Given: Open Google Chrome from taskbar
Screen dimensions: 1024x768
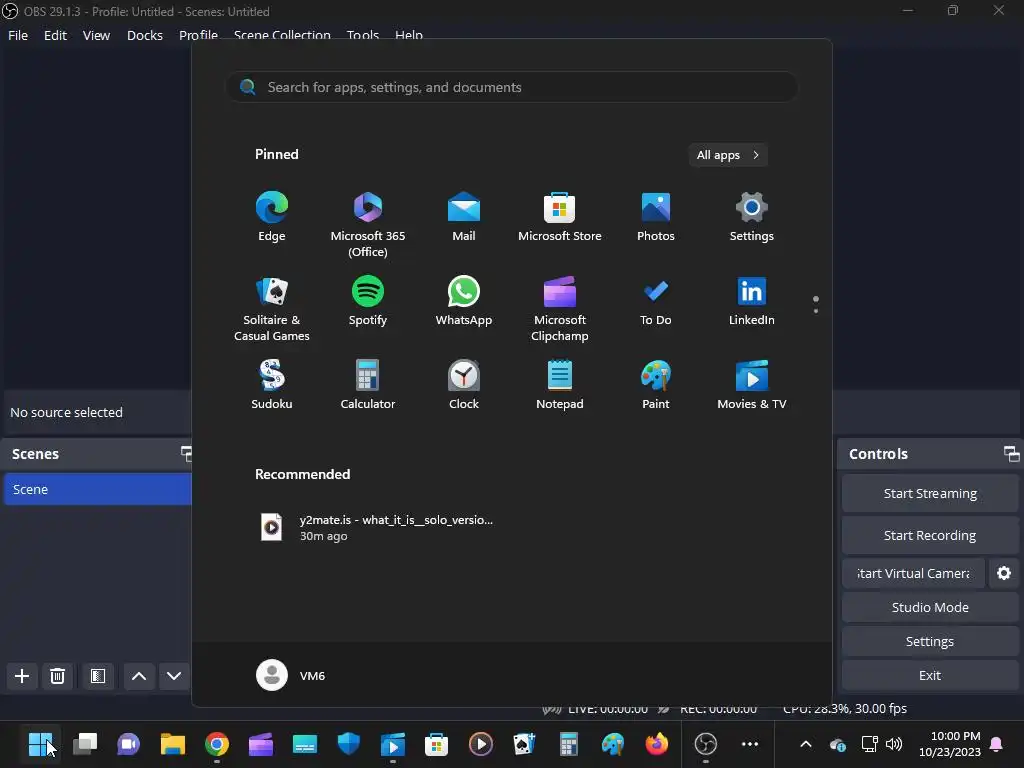Looking at the screenshot, I should coord(217,744).
